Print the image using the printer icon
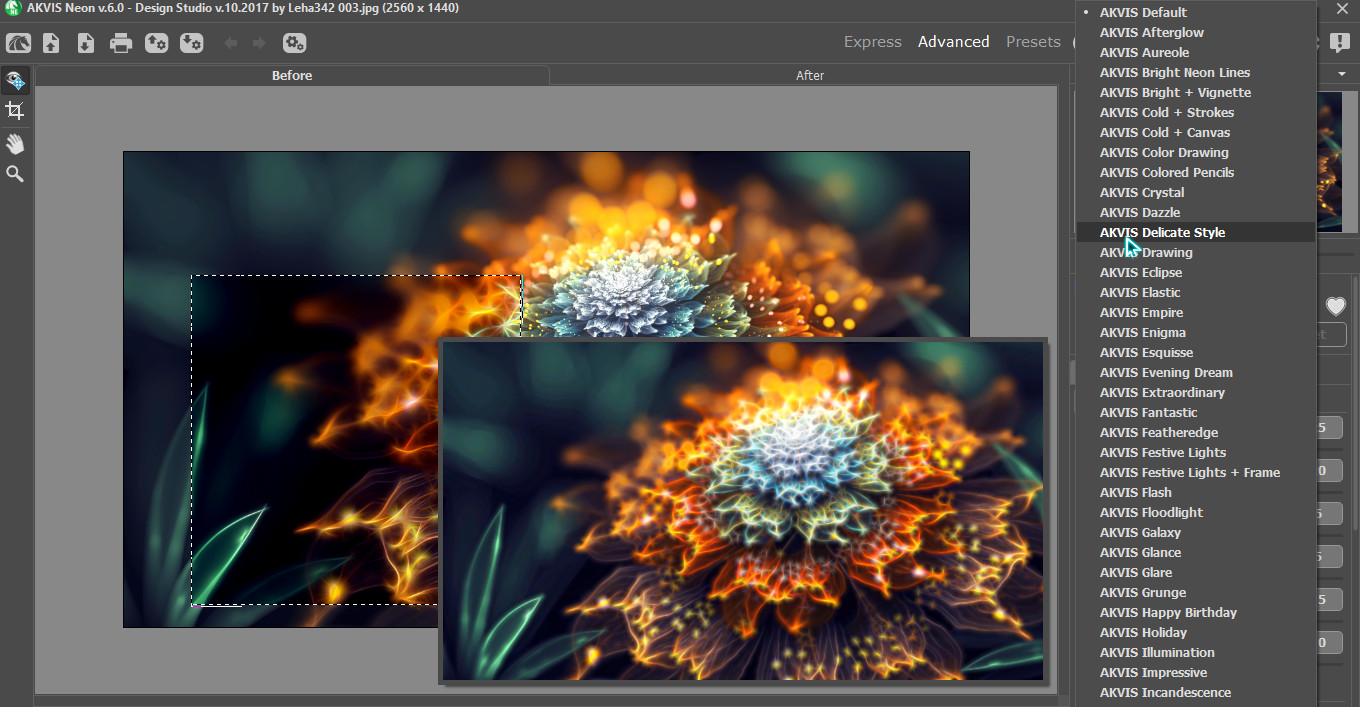The height and width of the screenshot is (707, 1360). [x=121, y=43]
